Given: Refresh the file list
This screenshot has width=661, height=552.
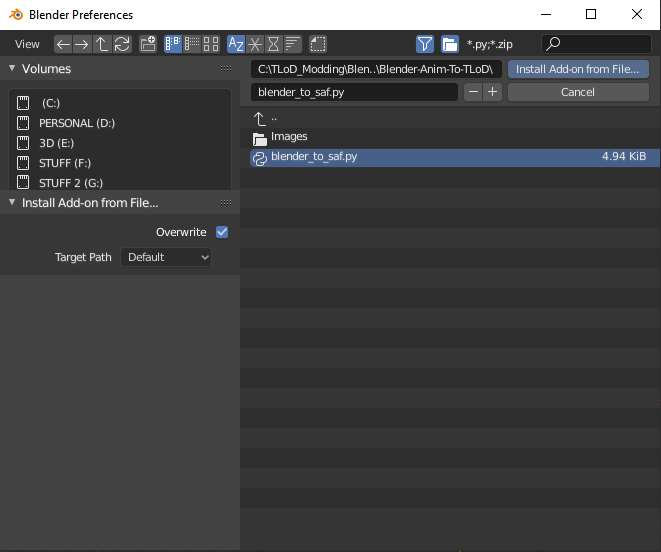Looking at the screenshot, I should (x=122, y=44).
